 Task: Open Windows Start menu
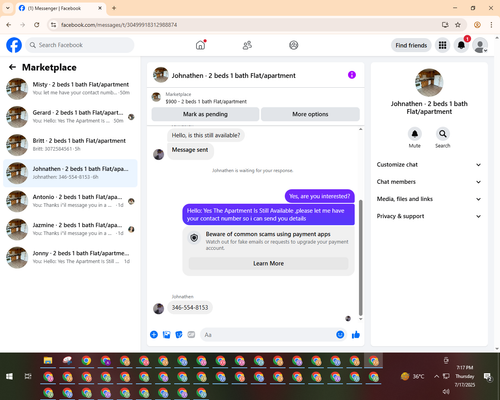pos(9,377)
